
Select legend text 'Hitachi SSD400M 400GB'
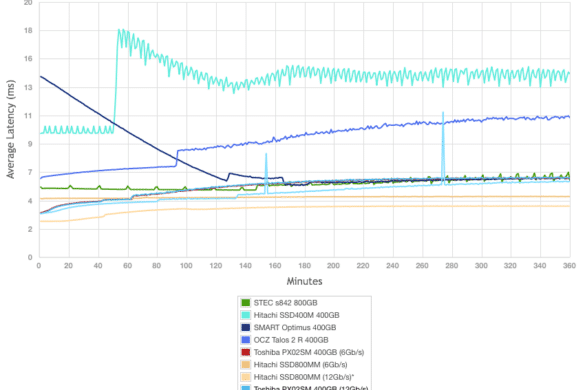(297, 315)
